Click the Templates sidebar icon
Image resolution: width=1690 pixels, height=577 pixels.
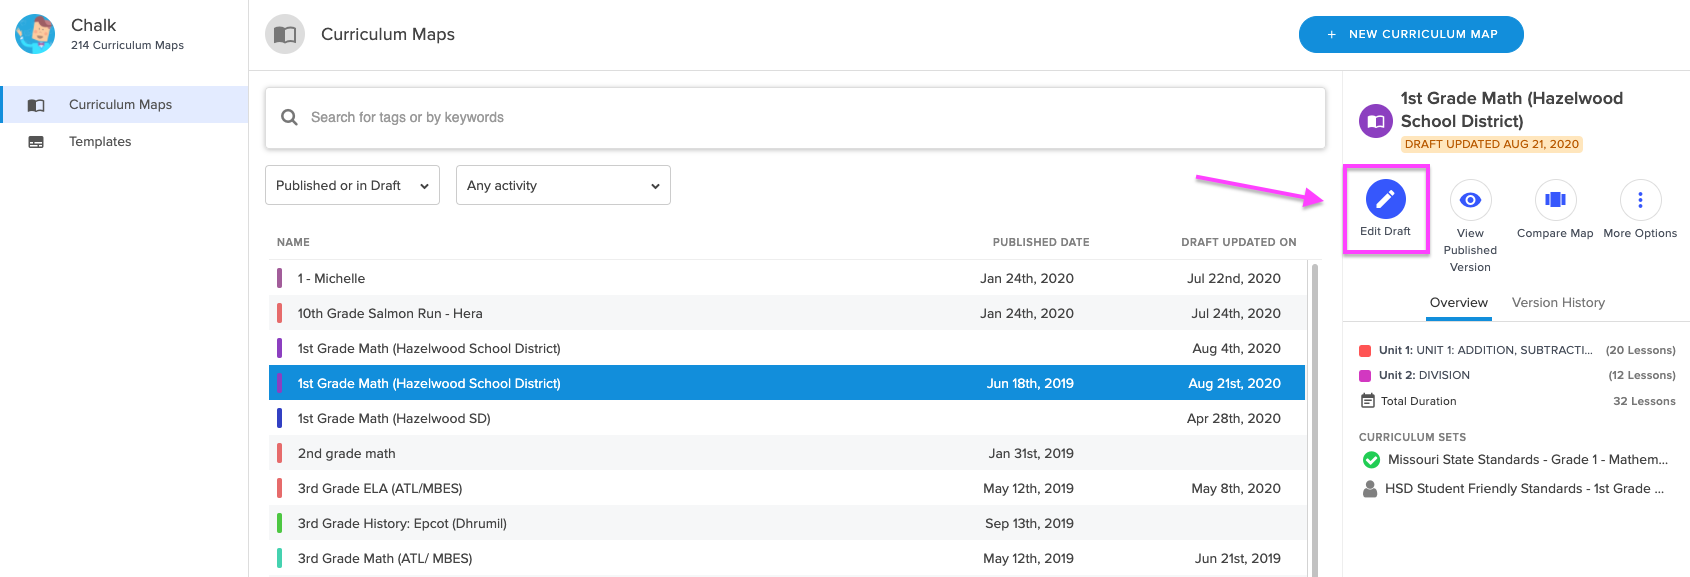(36, 142)
